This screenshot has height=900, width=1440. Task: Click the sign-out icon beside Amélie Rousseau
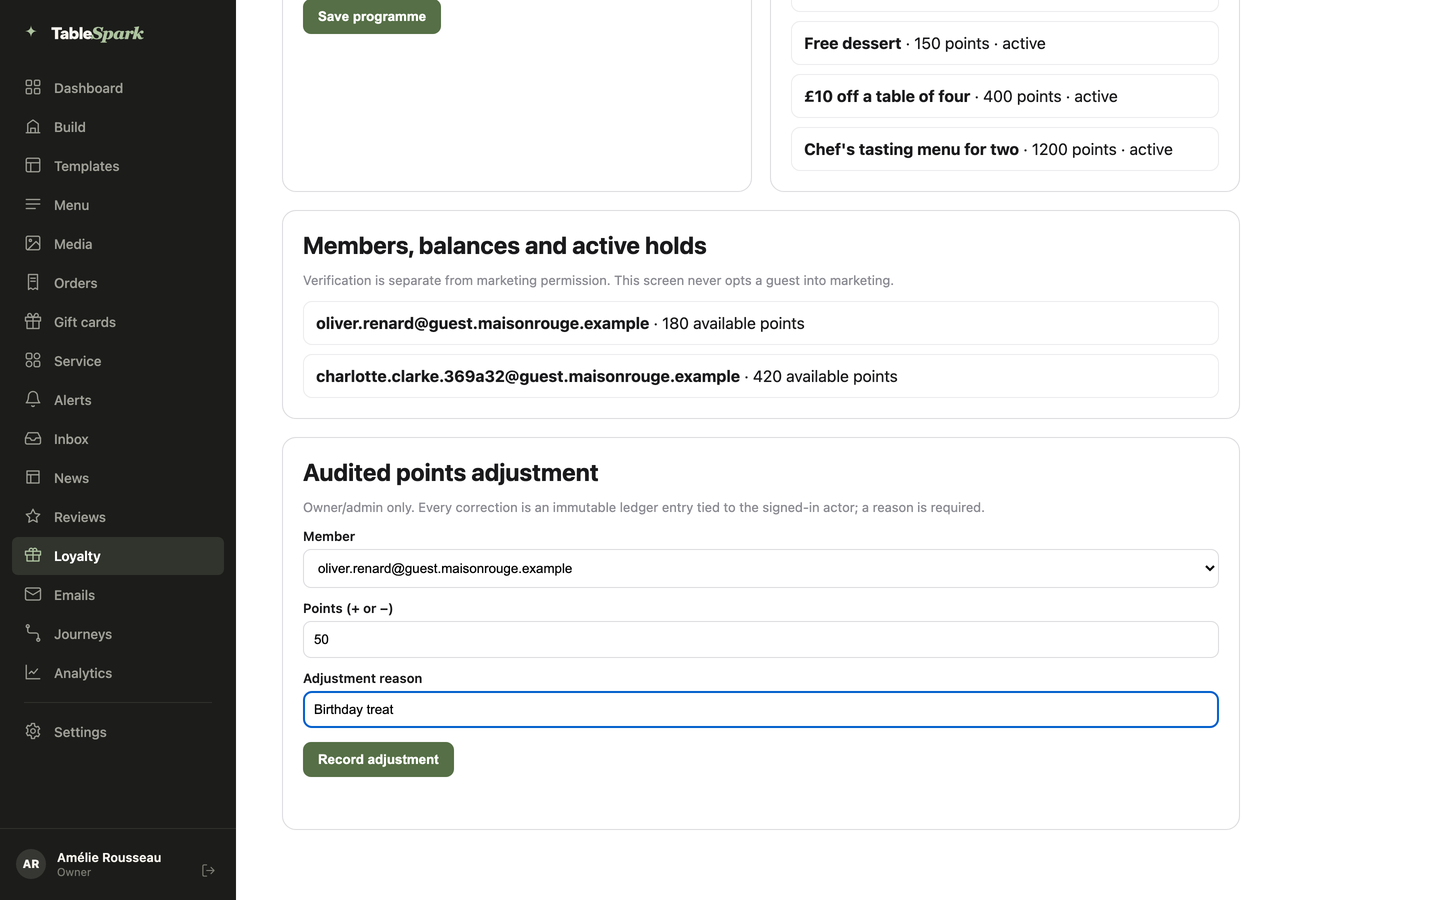coord(208,871)
